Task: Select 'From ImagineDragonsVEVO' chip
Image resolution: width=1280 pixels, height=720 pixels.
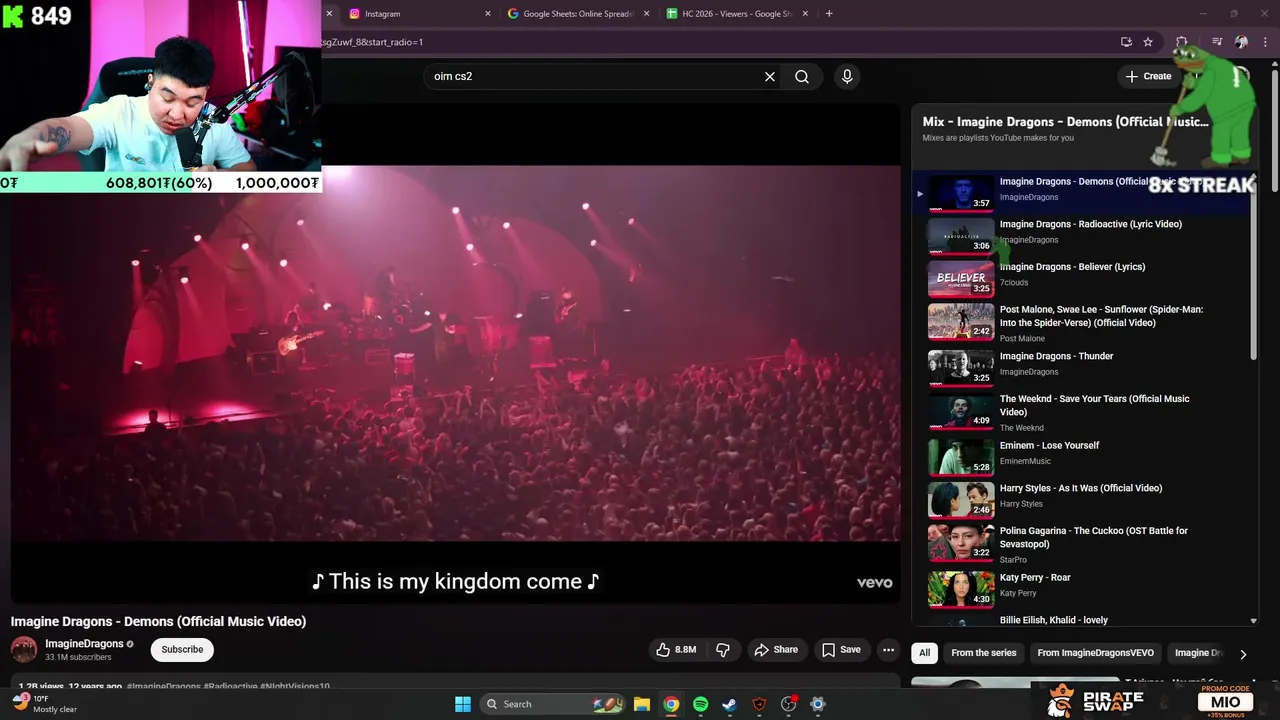Action: (1096, 653)
